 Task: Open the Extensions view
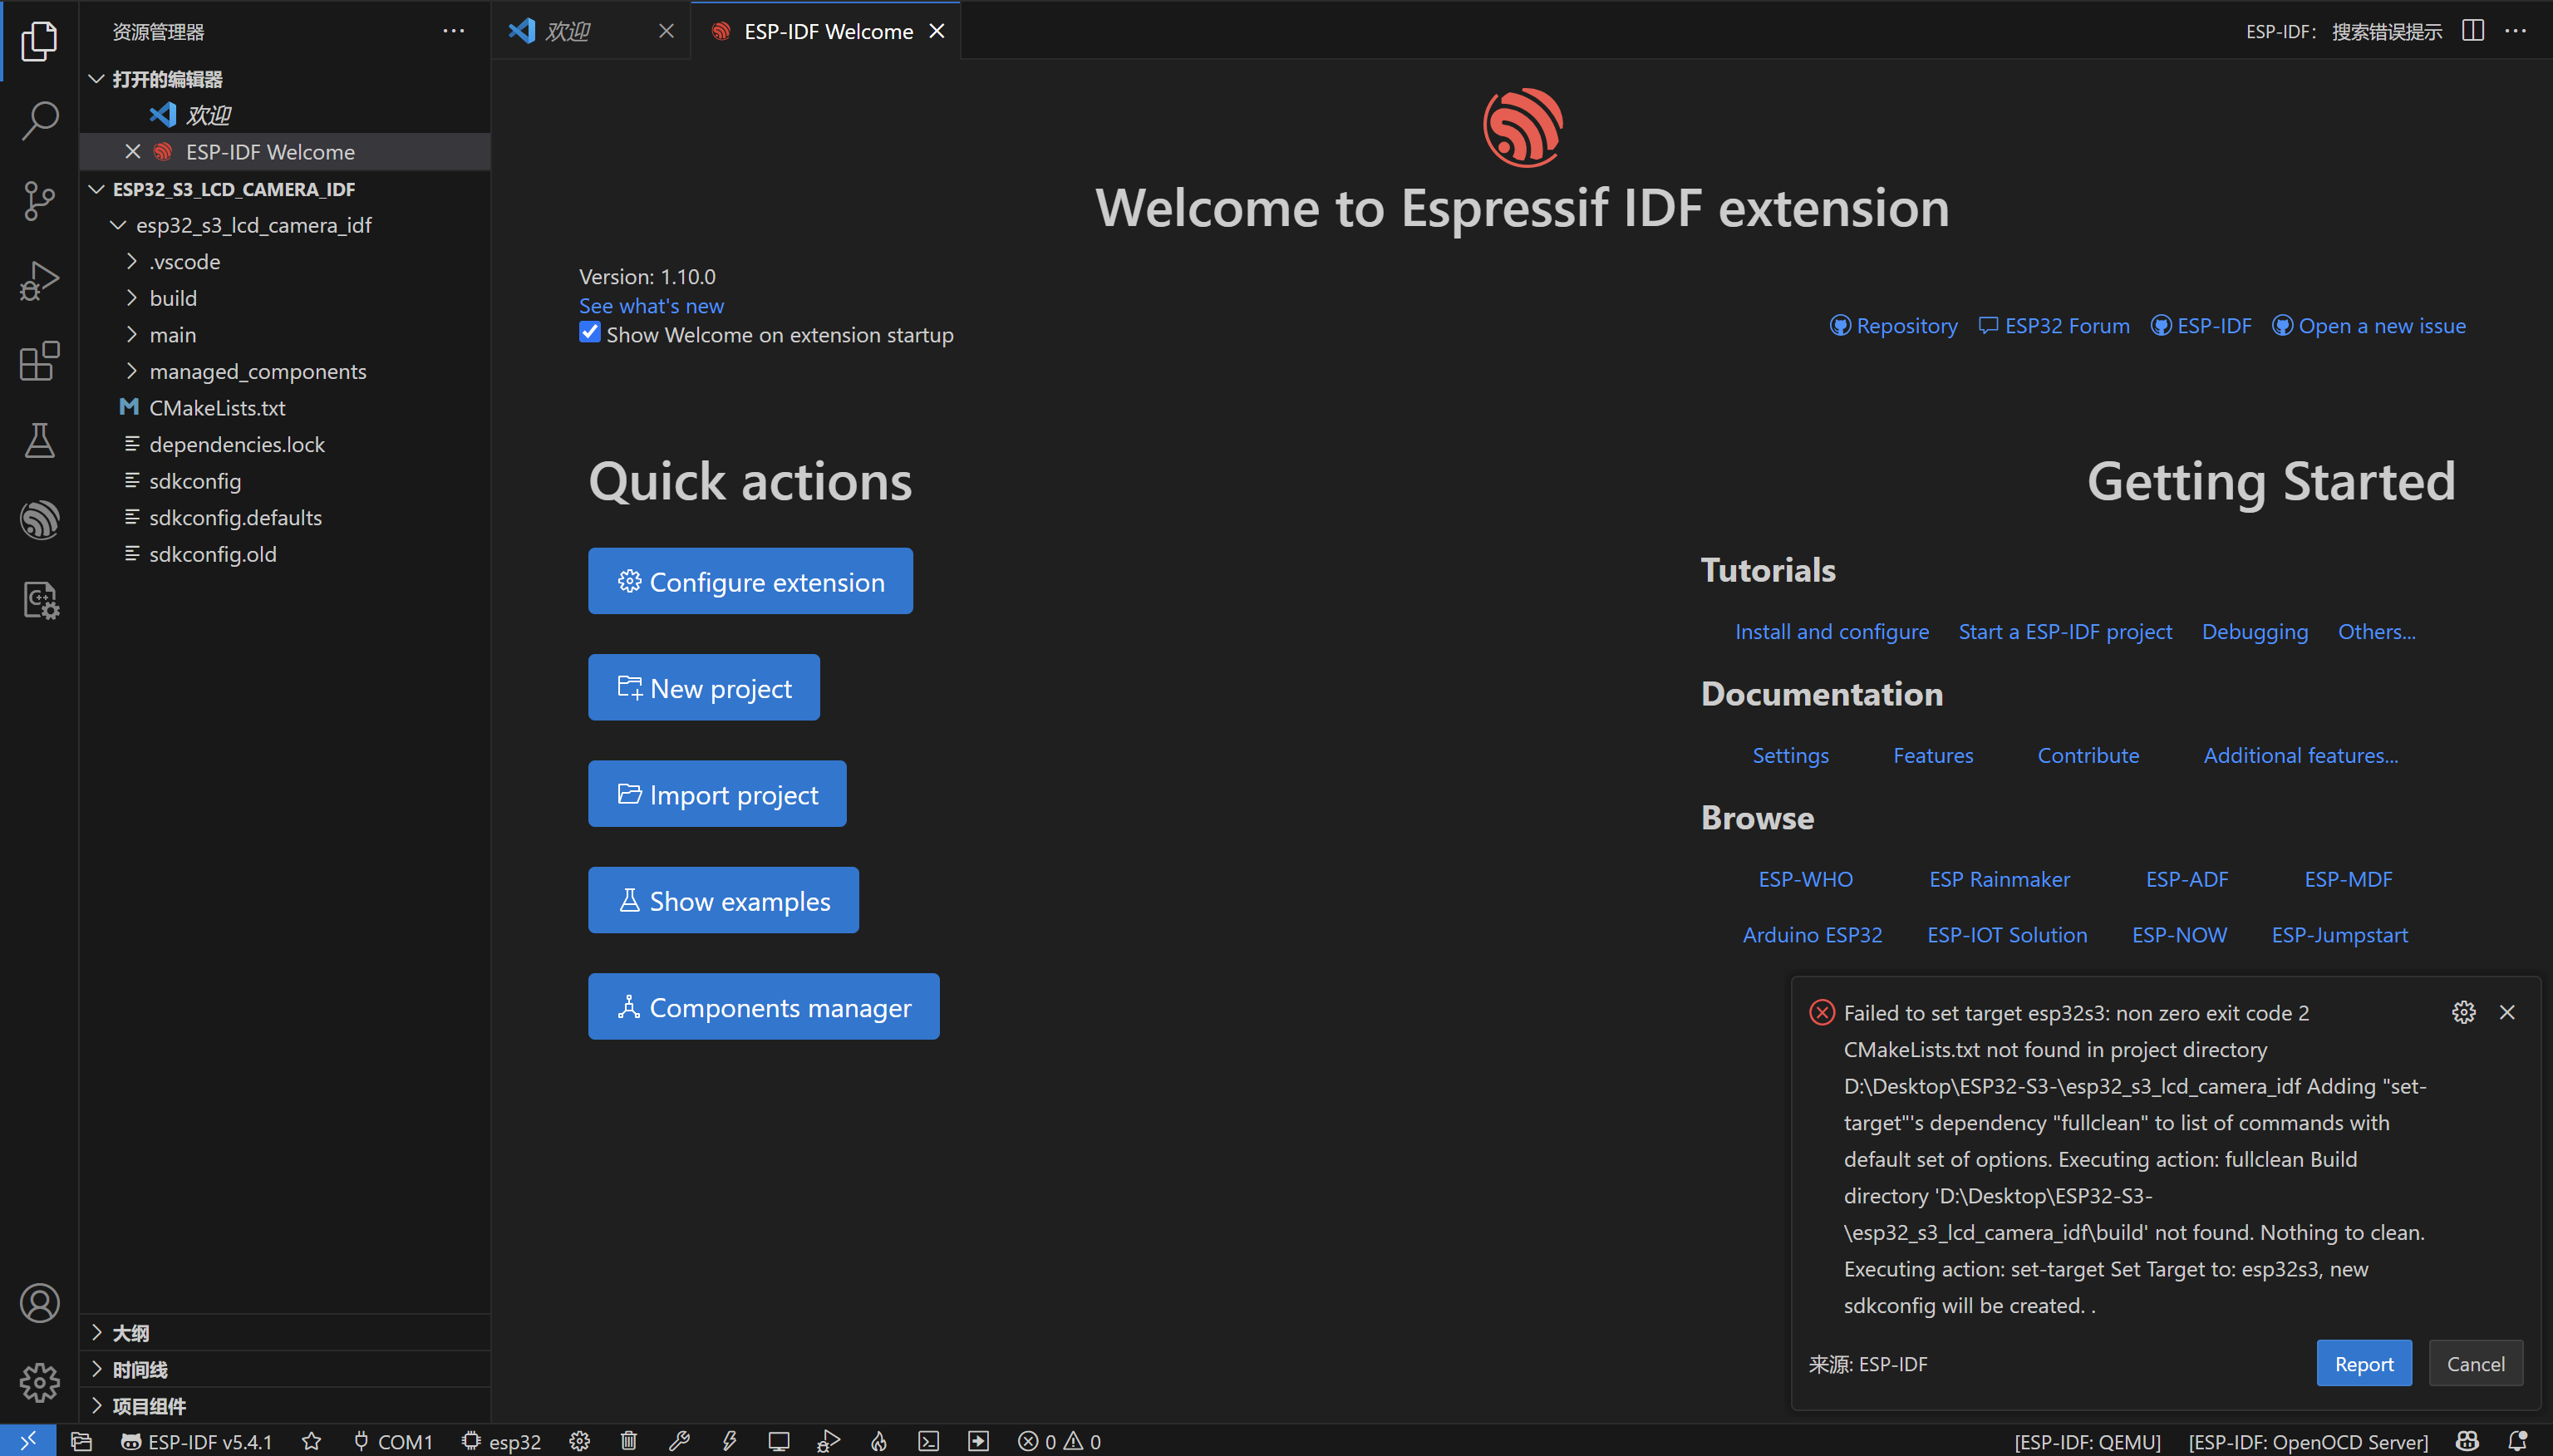(39, 361)
